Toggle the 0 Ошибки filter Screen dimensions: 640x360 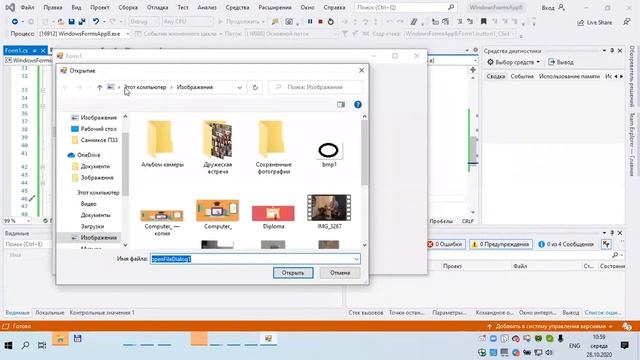(x=445, y=244)
